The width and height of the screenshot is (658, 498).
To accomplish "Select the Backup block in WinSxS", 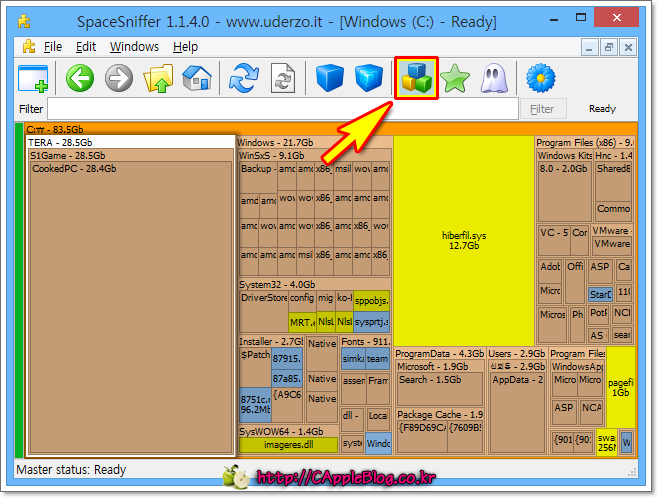I will (258, 176).
